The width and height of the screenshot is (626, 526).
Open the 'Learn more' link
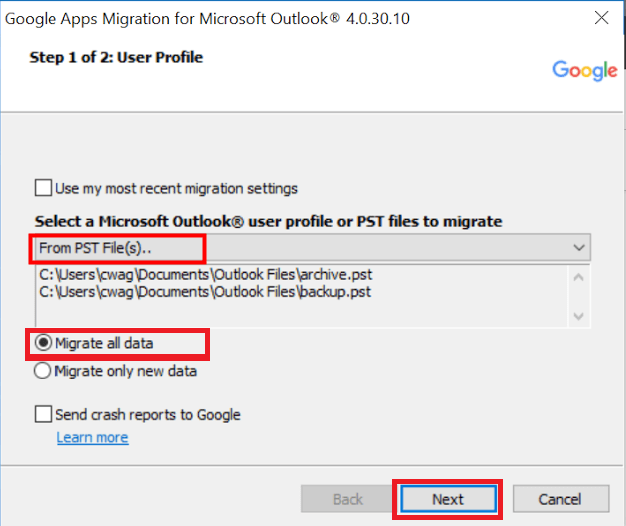pos(92,437)
